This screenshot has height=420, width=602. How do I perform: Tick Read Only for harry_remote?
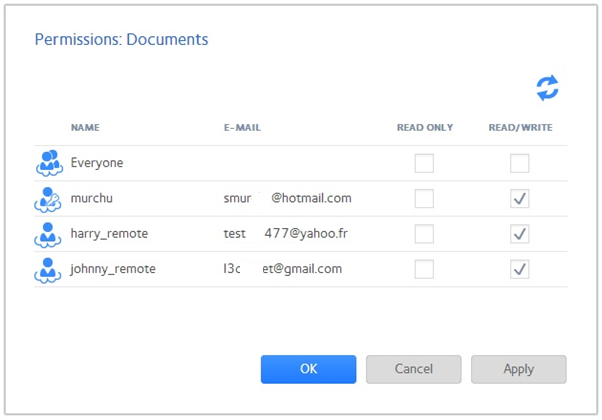(x=424, y=234)
